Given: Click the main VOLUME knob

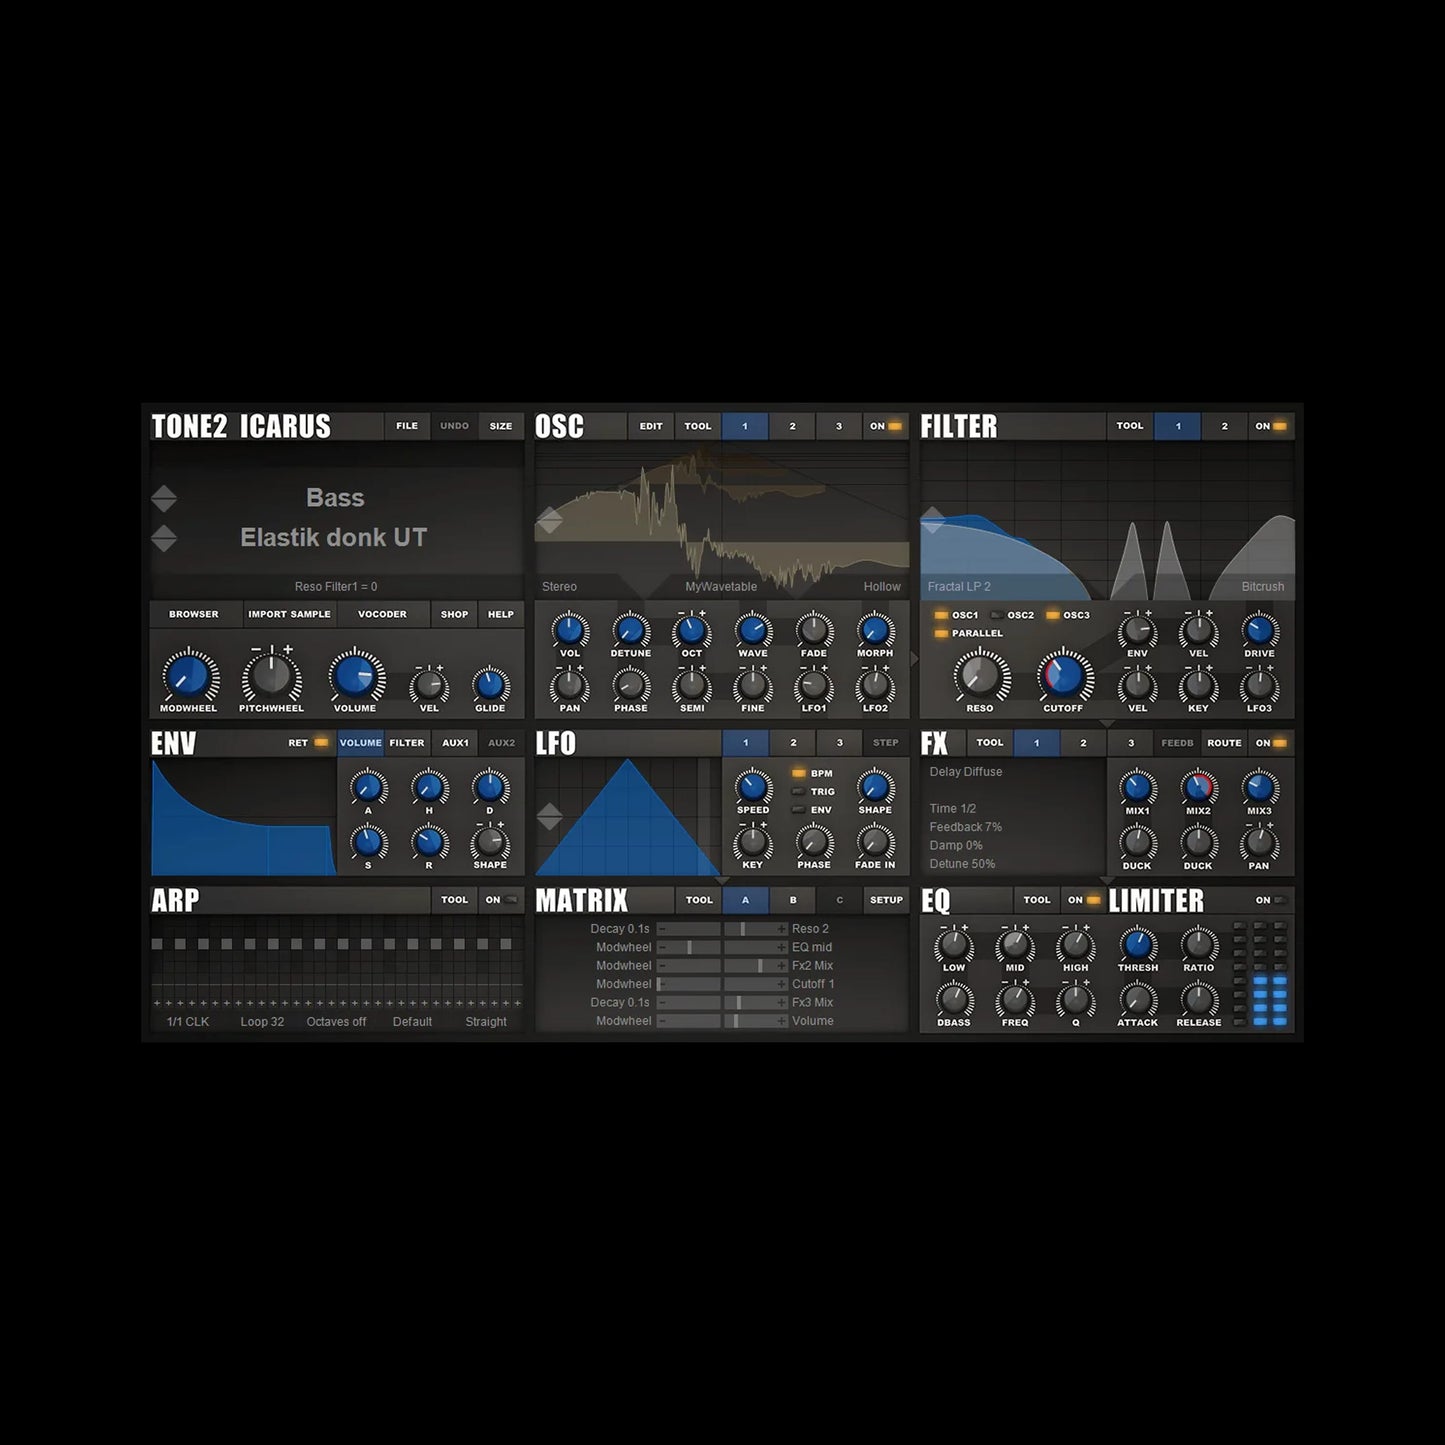Looking at the screenshot, I should click(x=355, y=676).
